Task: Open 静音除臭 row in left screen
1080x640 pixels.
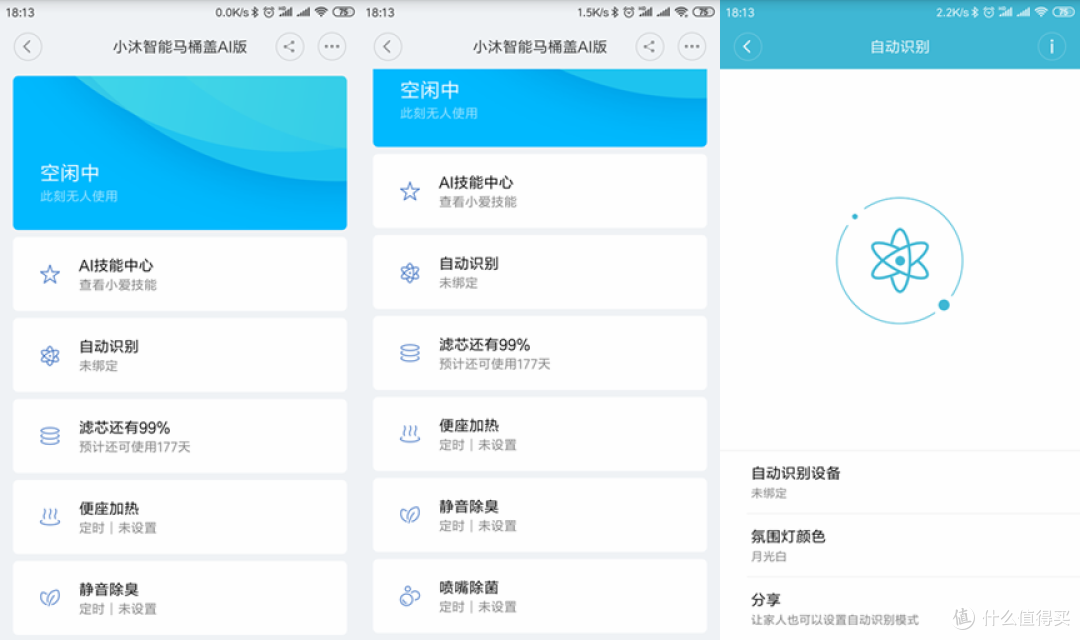Action: coord(180,597)
